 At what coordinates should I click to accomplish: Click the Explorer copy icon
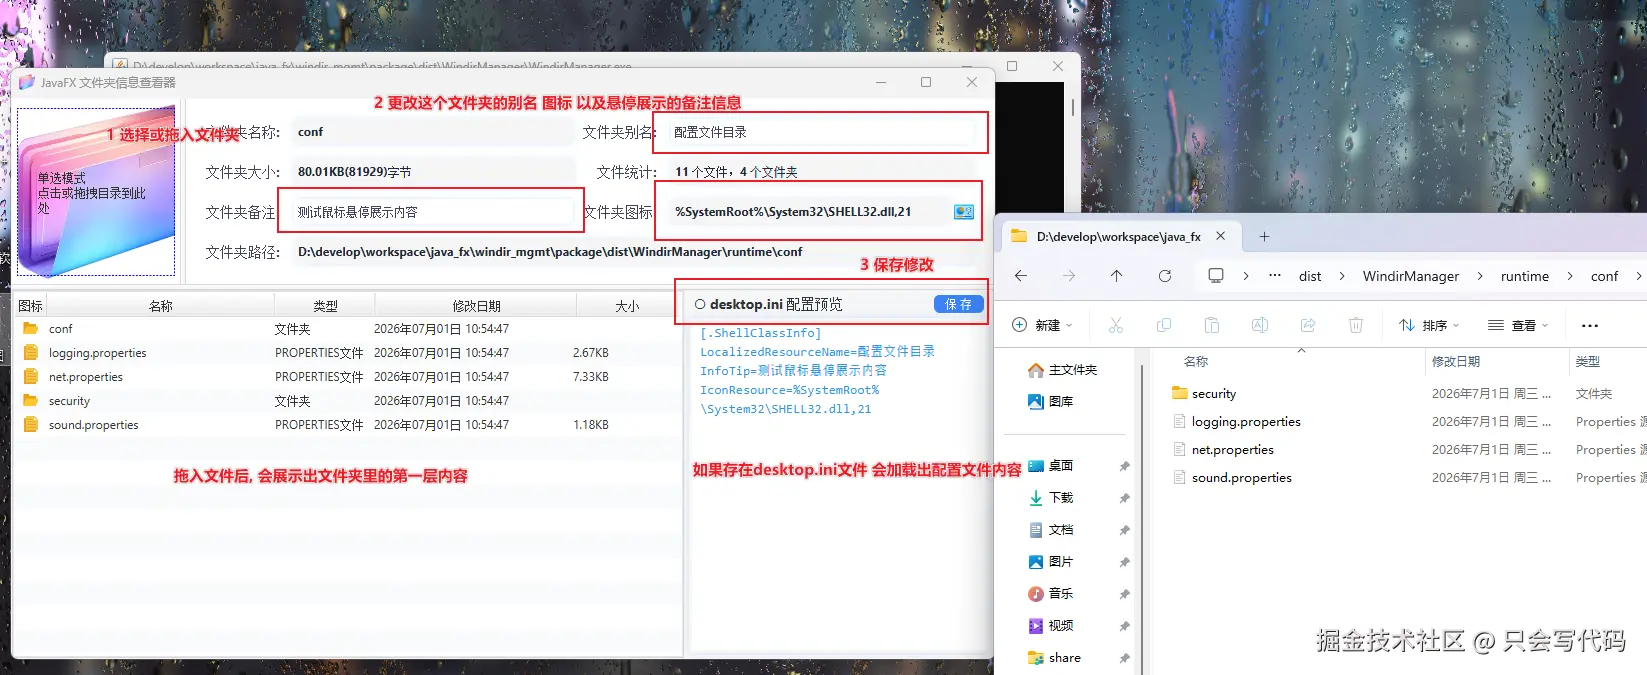[1164, 325]
